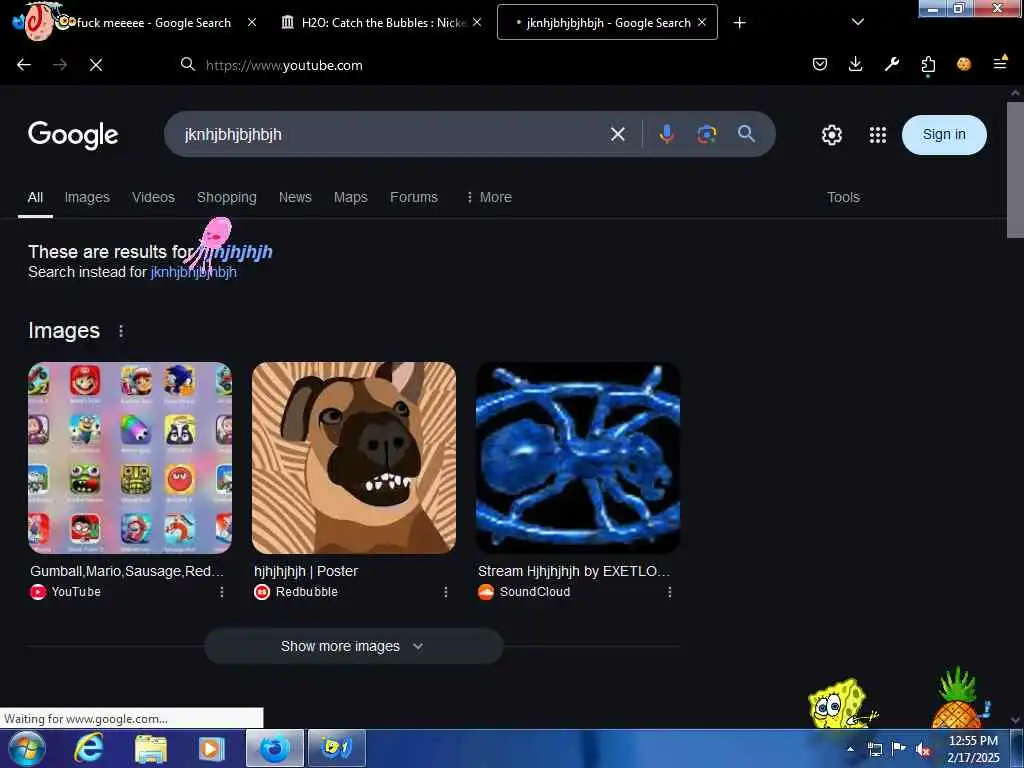
Task: Stop loading the page
Action: [x=96, y=65]
